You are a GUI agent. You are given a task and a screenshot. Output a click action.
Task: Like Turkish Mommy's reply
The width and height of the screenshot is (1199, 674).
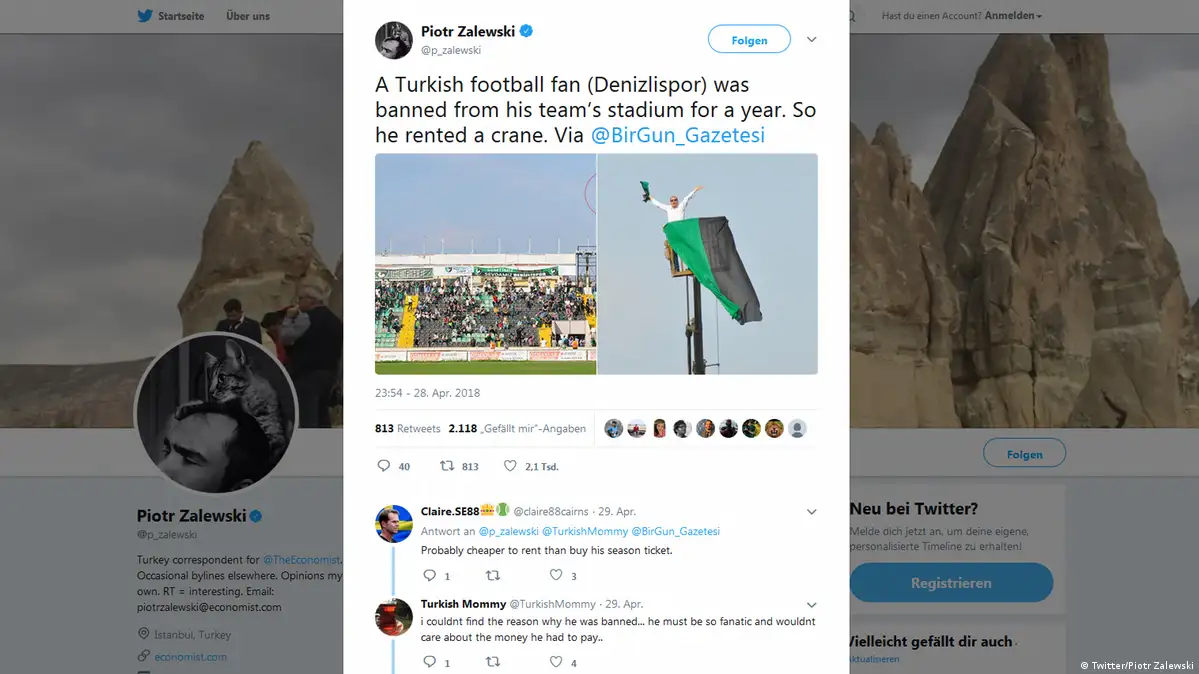point(556,662)
